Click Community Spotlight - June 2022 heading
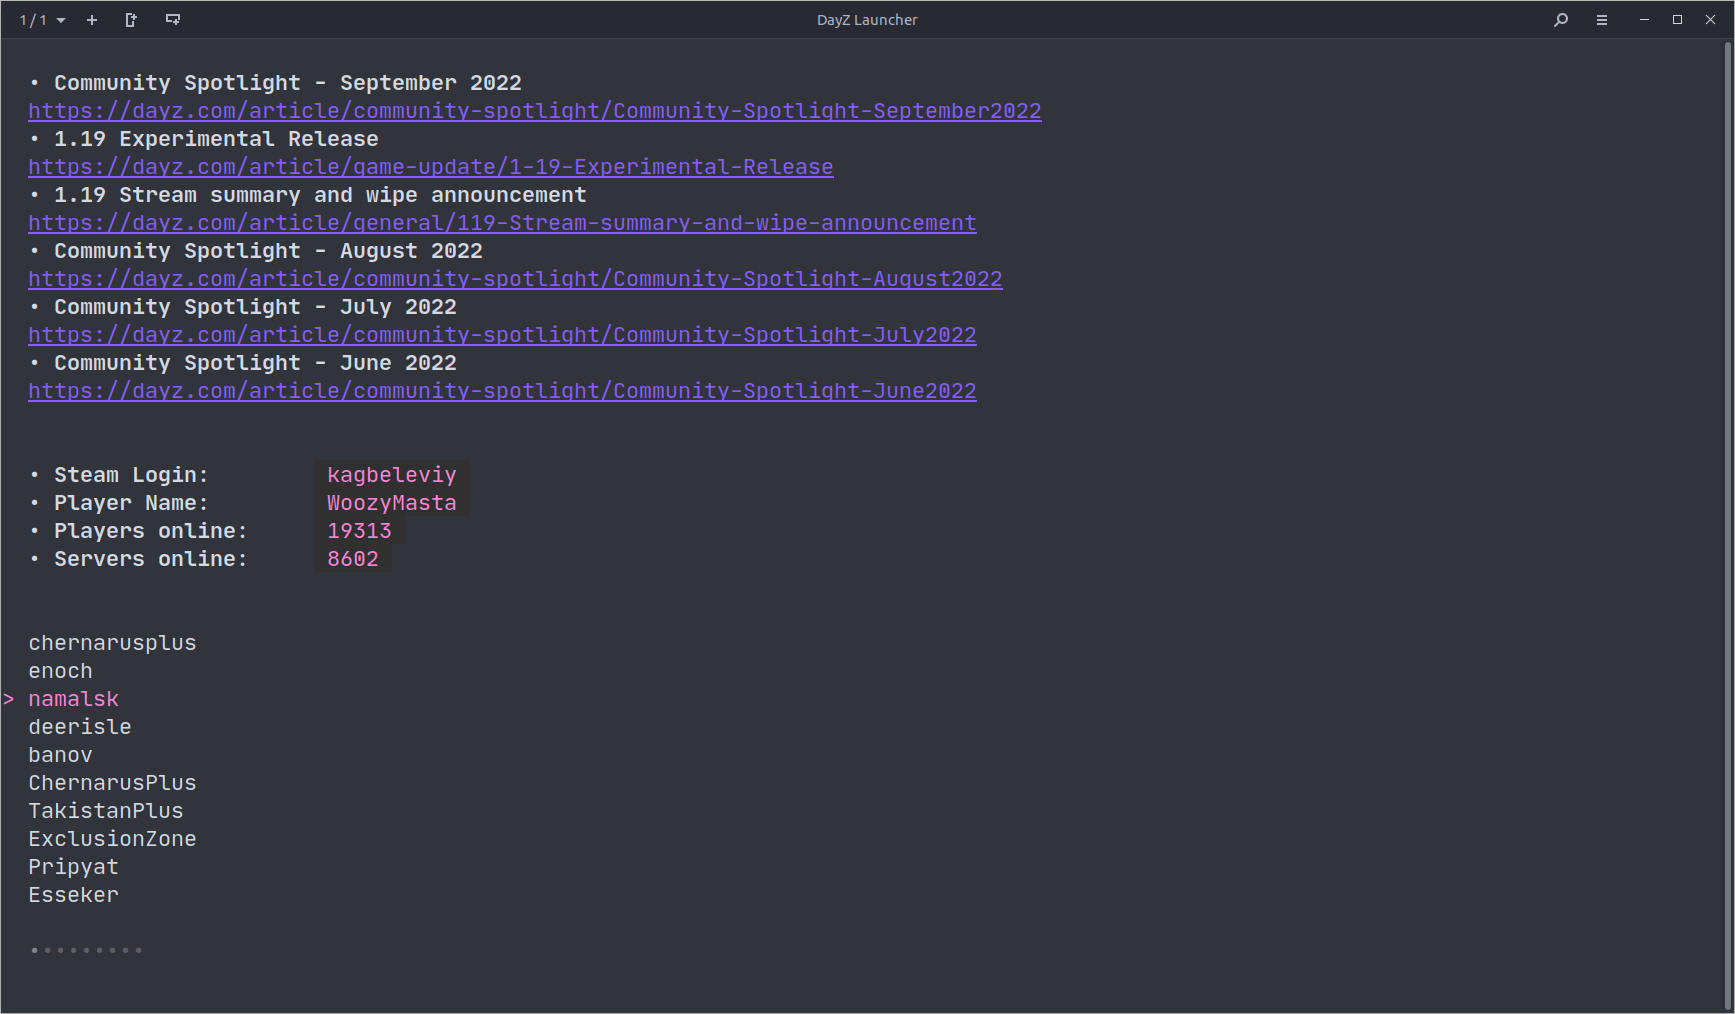The height and width of the screenshot is (1014, 1735). pyautogui.click(x=255, y=363)
